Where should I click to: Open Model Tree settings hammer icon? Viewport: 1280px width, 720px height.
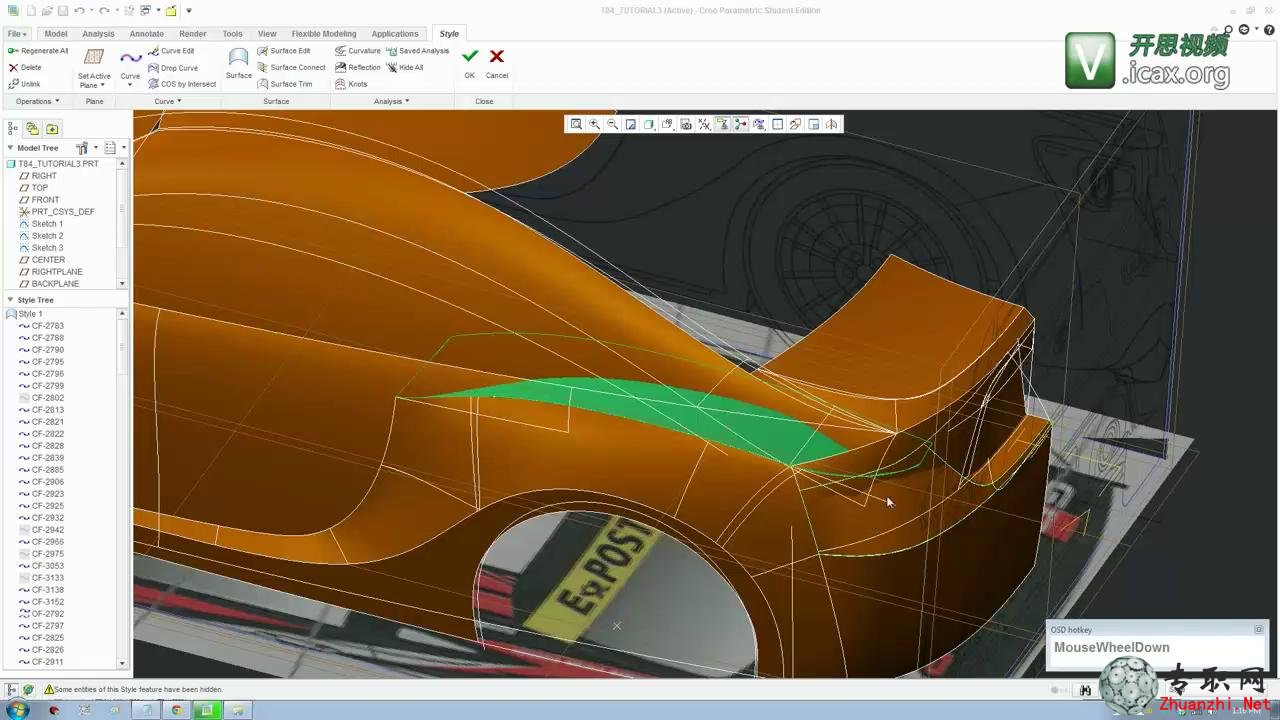[x=82, y=148]
